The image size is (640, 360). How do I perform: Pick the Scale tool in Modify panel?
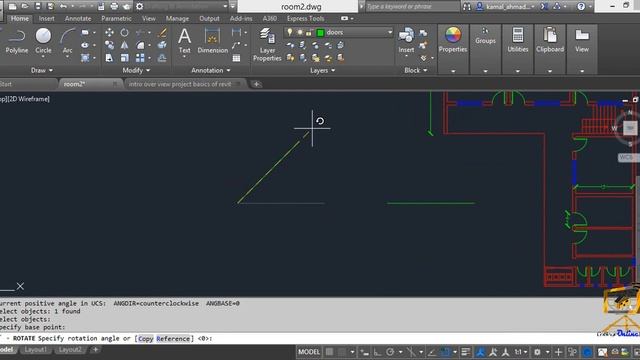point(124,58)
